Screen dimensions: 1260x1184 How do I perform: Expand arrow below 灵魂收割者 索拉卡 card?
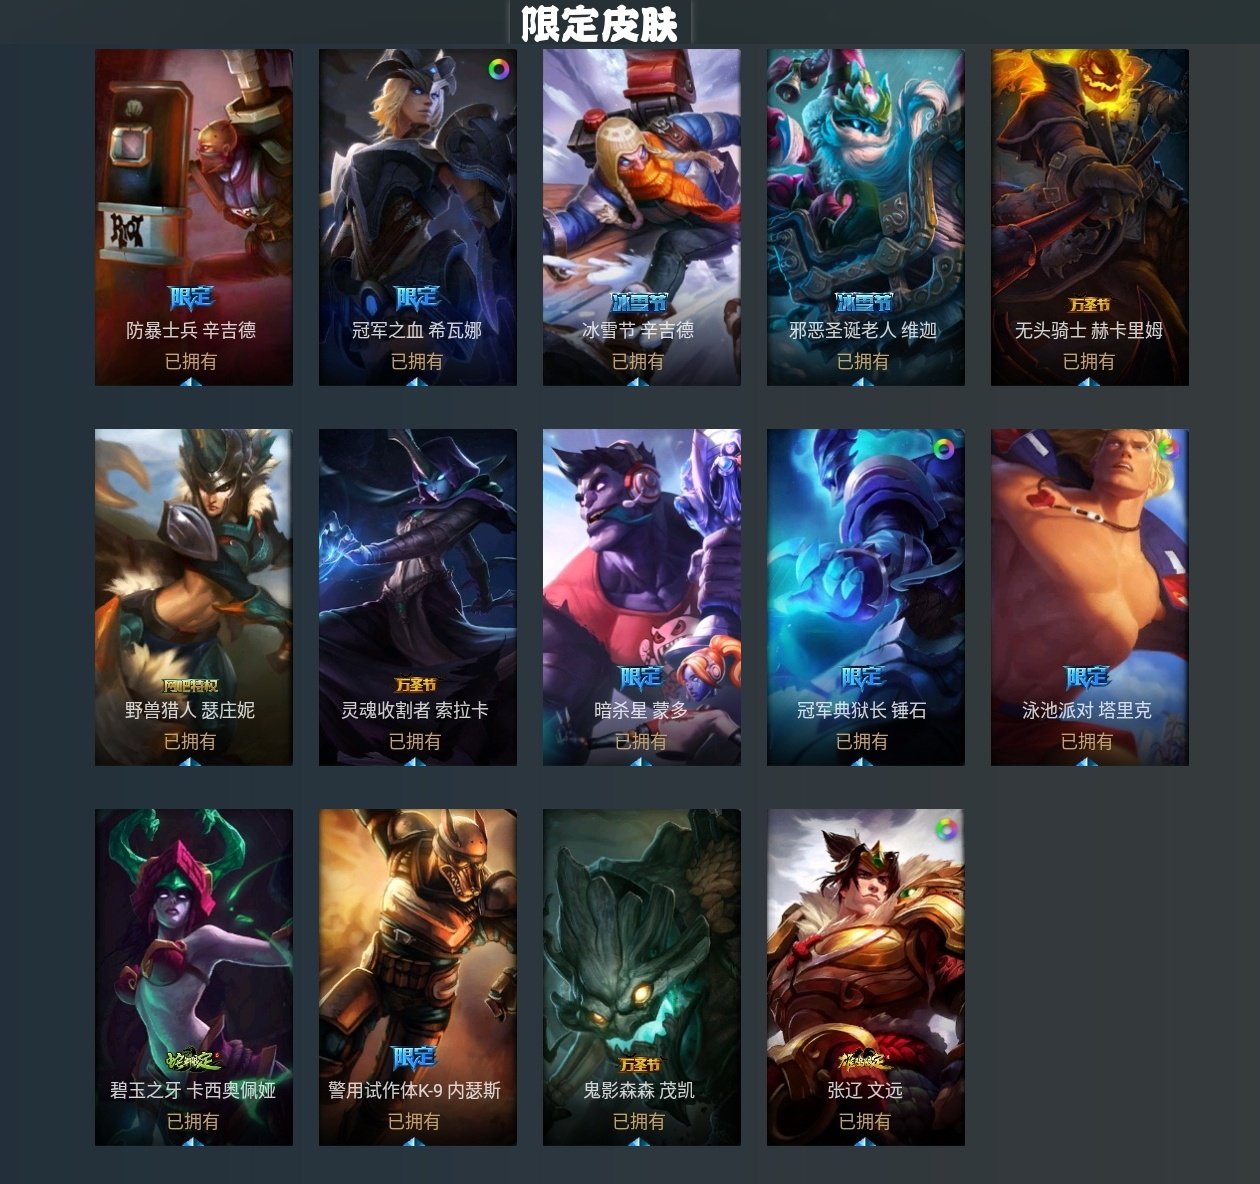415,761
